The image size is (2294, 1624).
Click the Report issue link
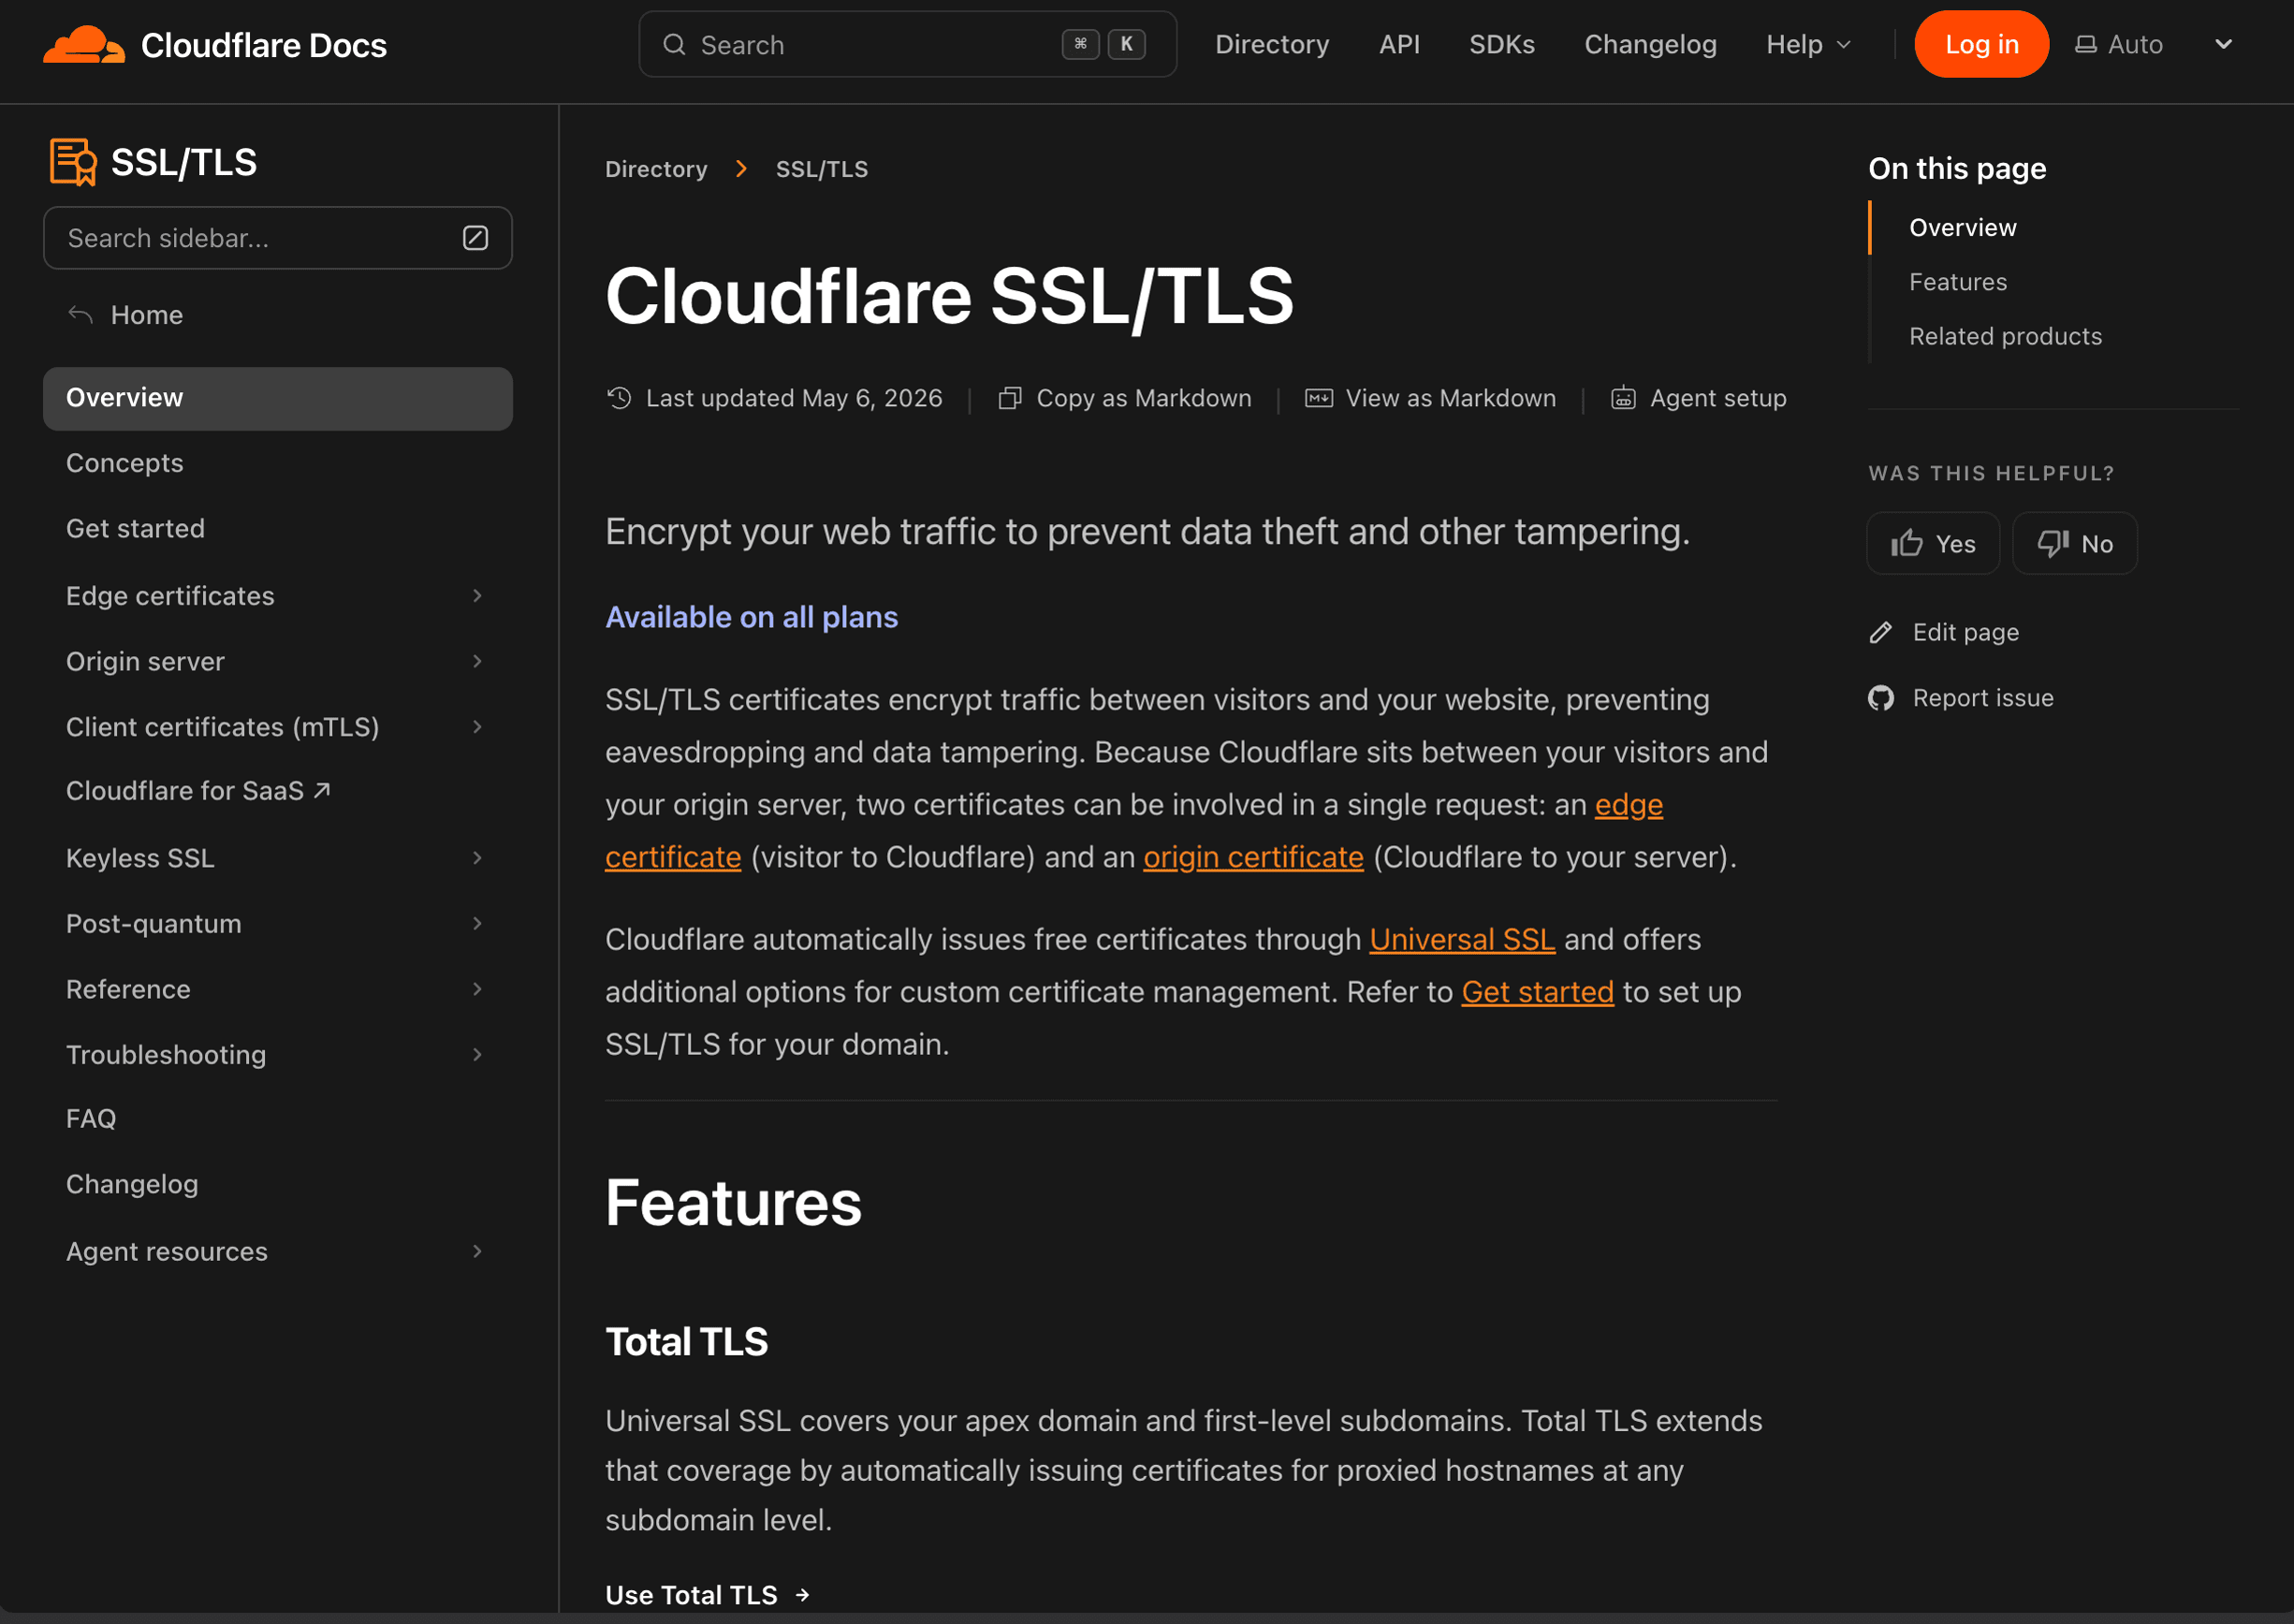1961,698
